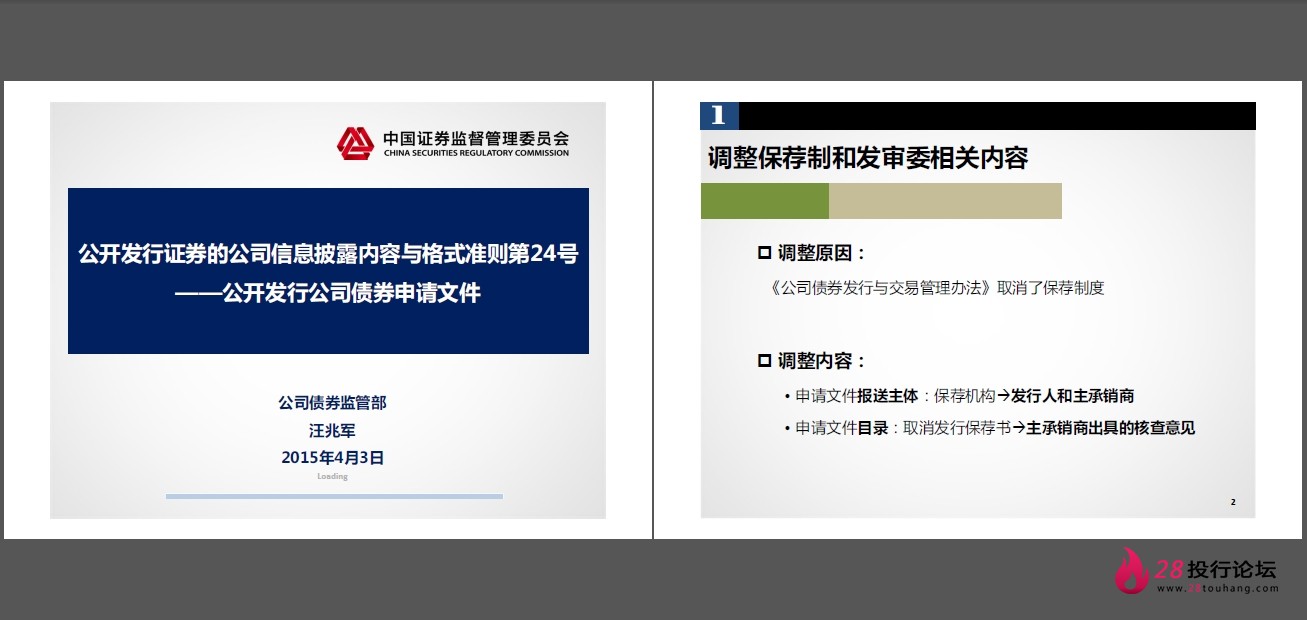Click the title line ending in "格式准则第24号"
Screen dimensions: 1307x620
click(x=328, y=254)
